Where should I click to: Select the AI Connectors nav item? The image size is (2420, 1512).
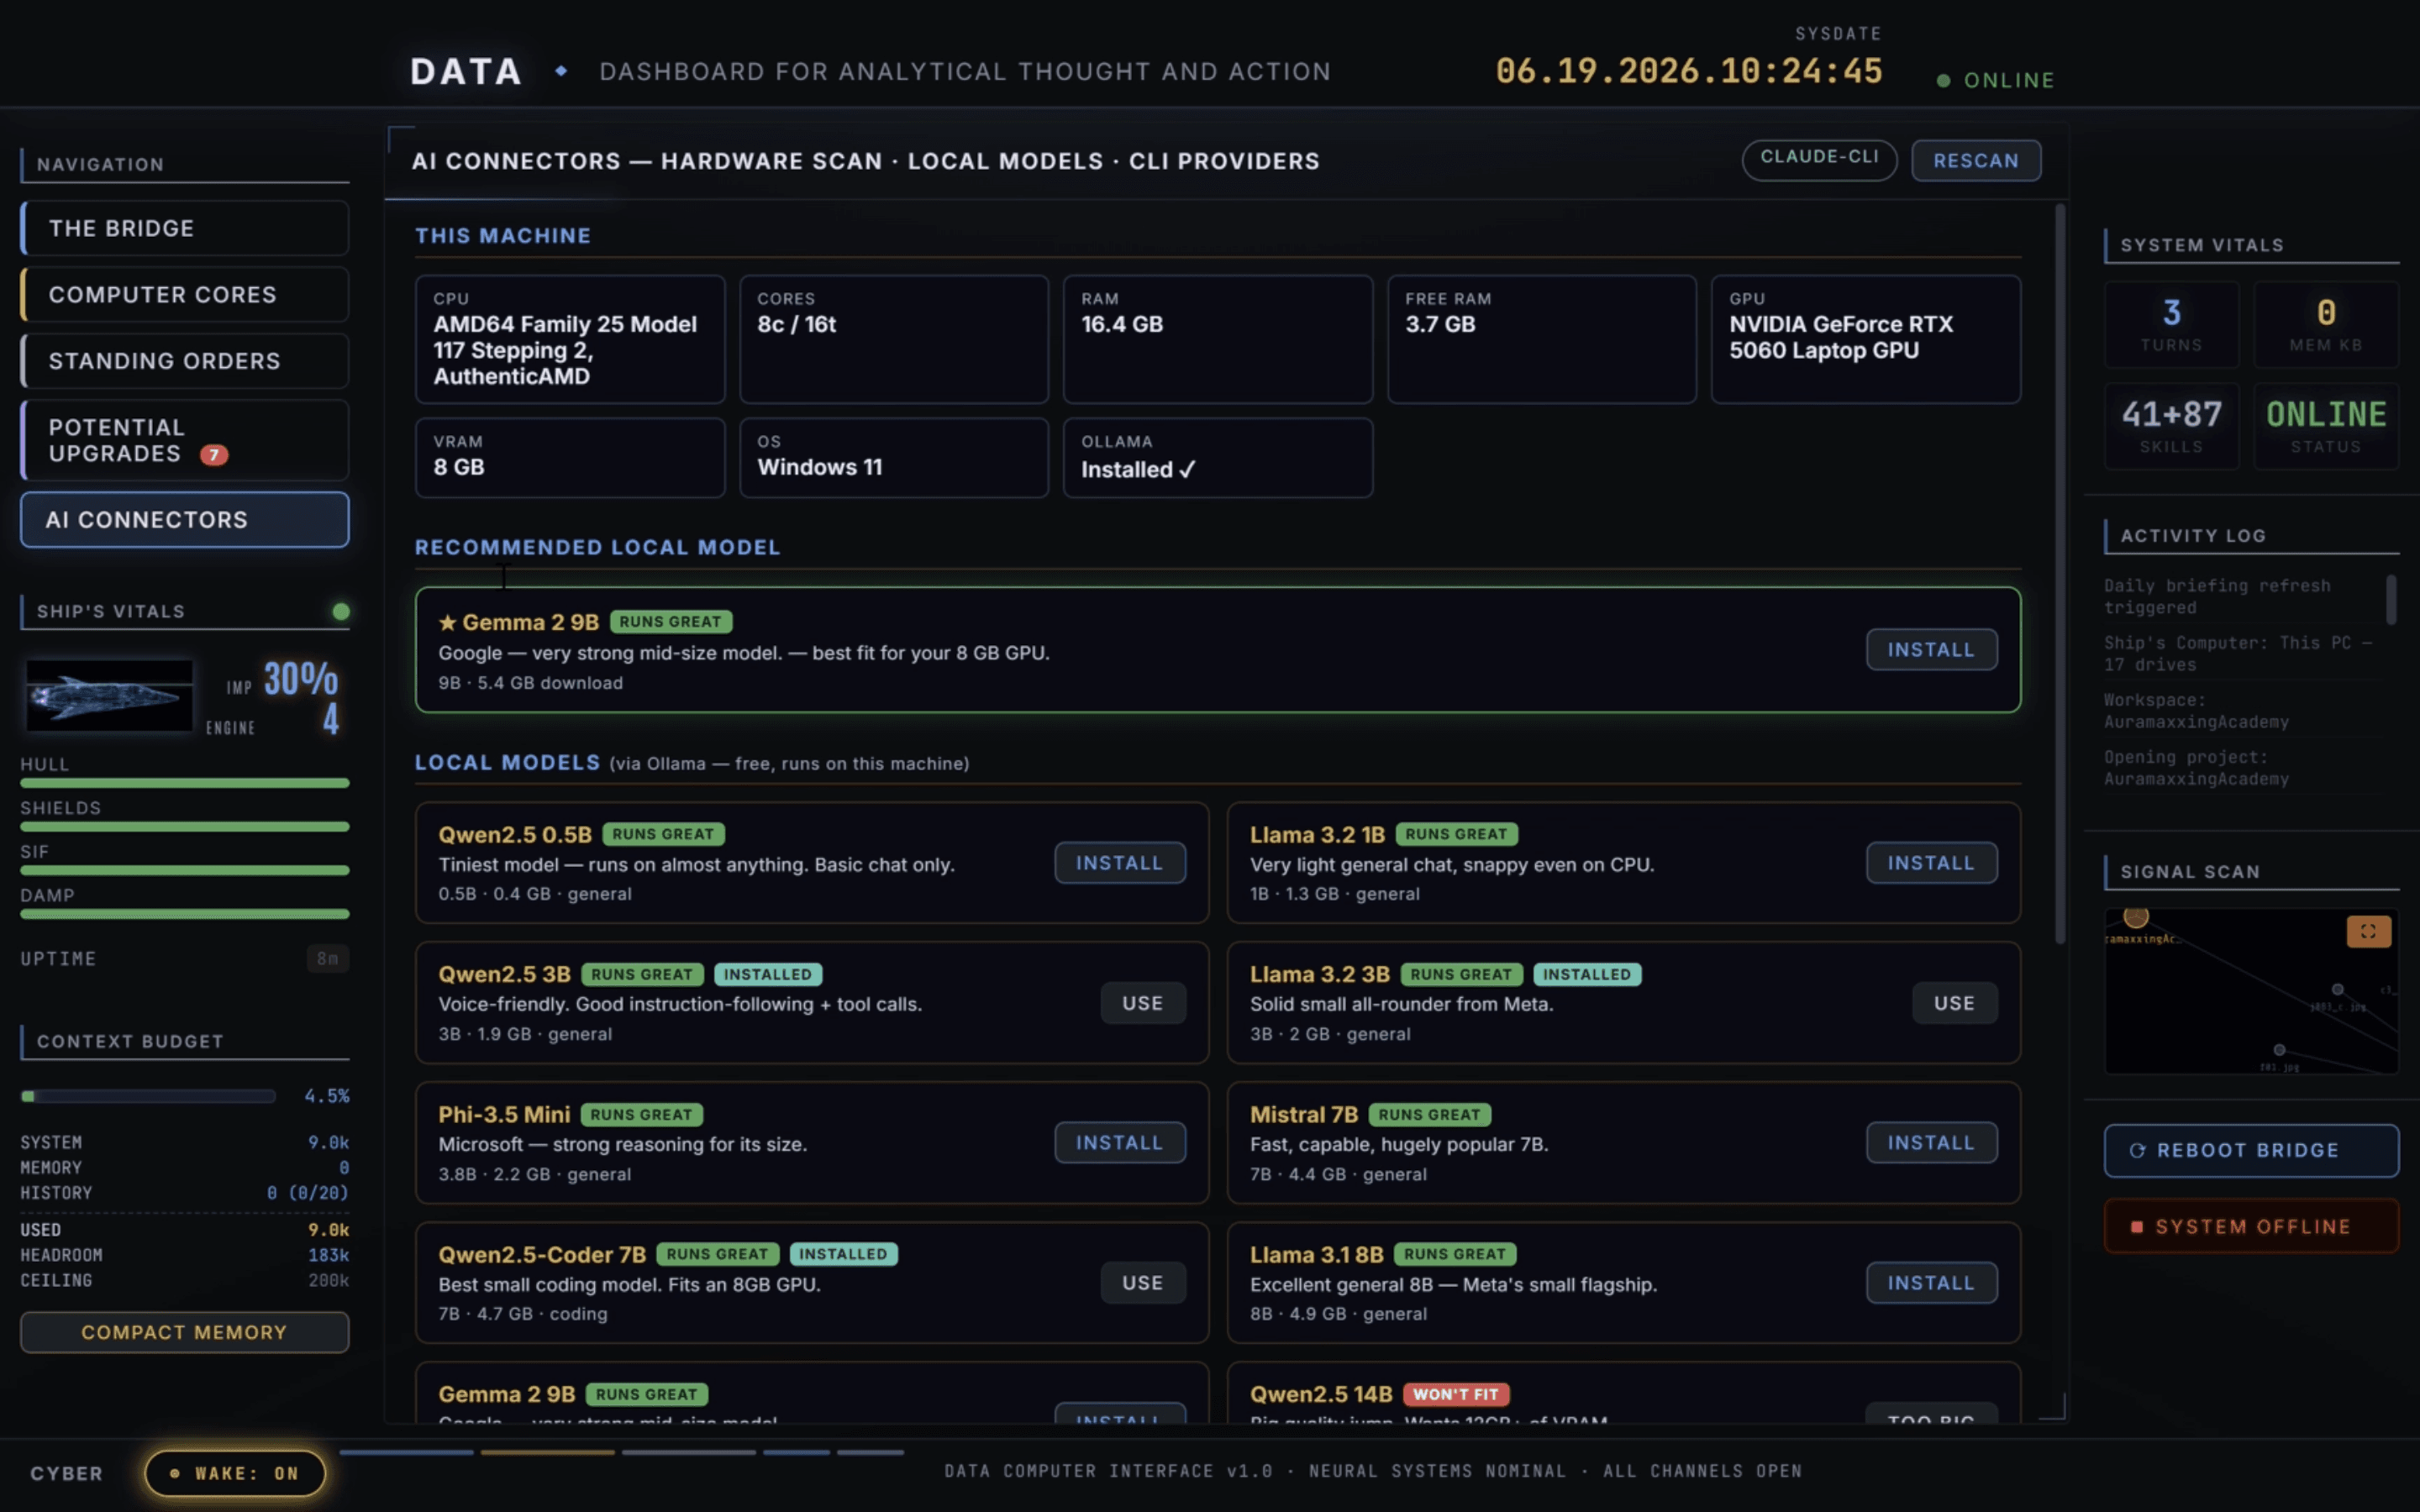pos(185,520)
